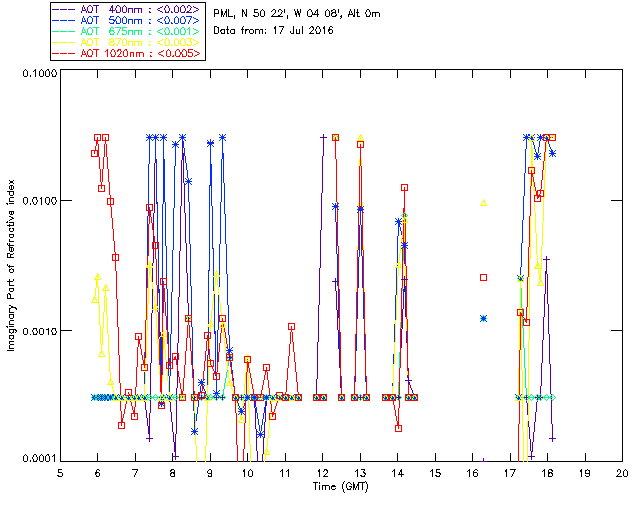Image resolution: width=640 pixels, height=512 pixels.
Task: Click the x-axis tick label 12
Action: click(x=322, y=473)
